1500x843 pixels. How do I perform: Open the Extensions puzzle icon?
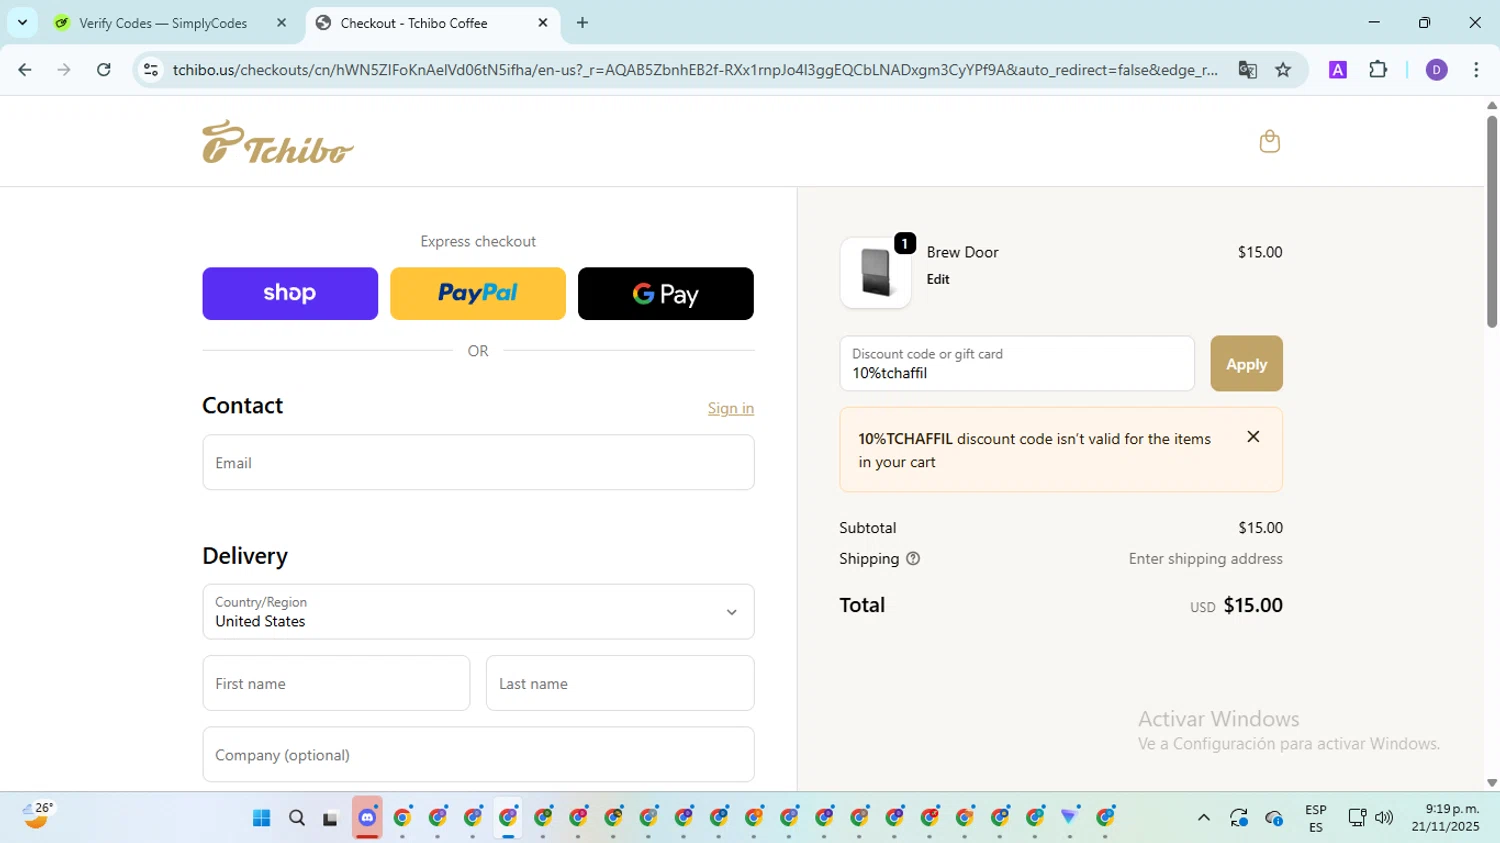coord(1378,70)
